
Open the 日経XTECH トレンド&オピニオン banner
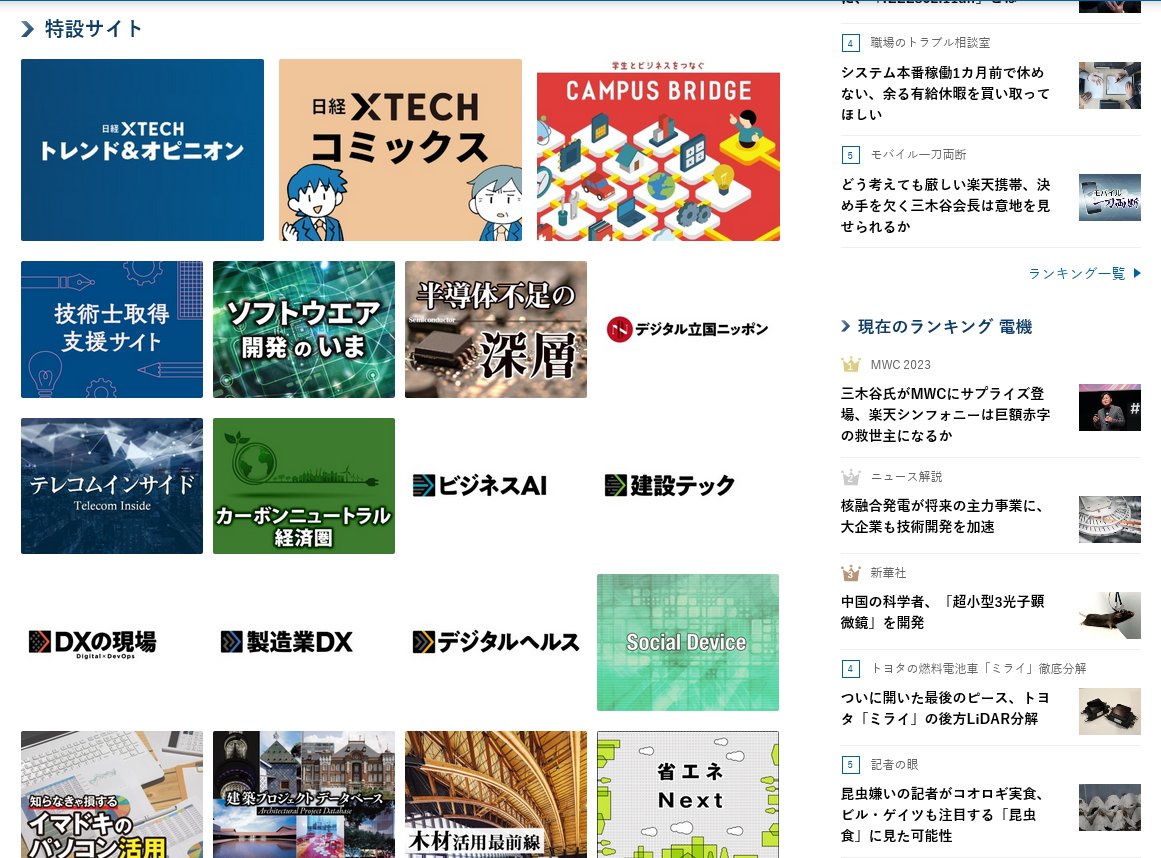(x=142, y=150)
